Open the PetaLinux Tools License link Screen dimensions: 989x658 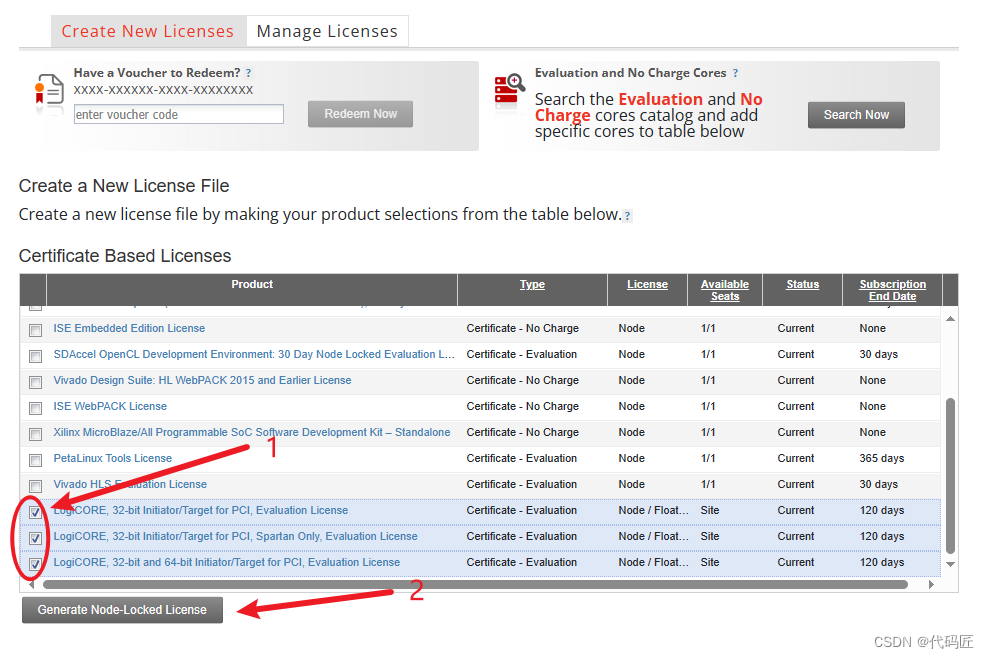[112, 458]
